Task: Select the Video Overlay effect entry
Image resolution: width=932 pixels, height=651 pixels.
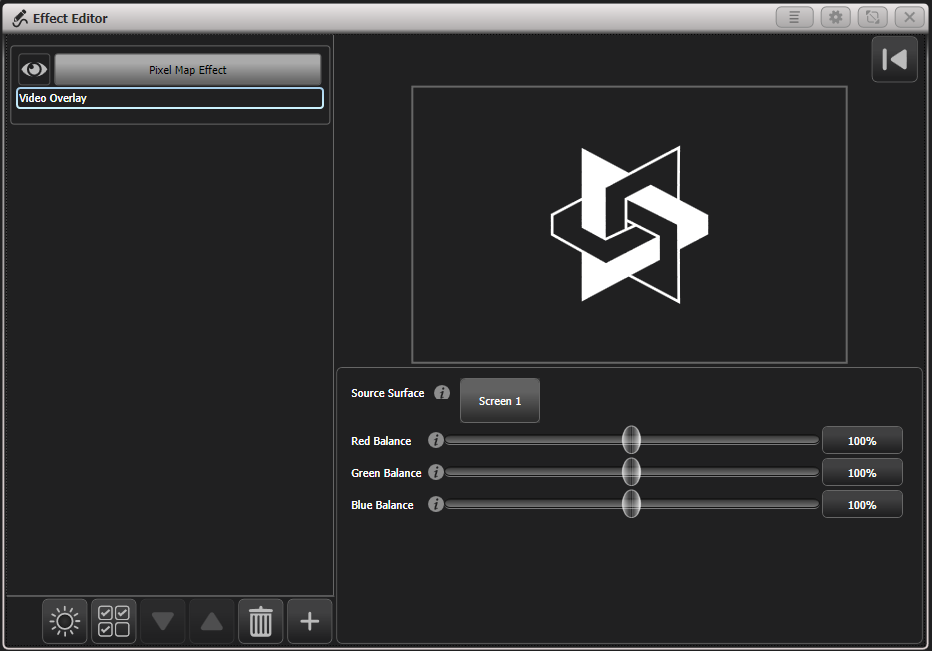Action: [x=169, y=98]
